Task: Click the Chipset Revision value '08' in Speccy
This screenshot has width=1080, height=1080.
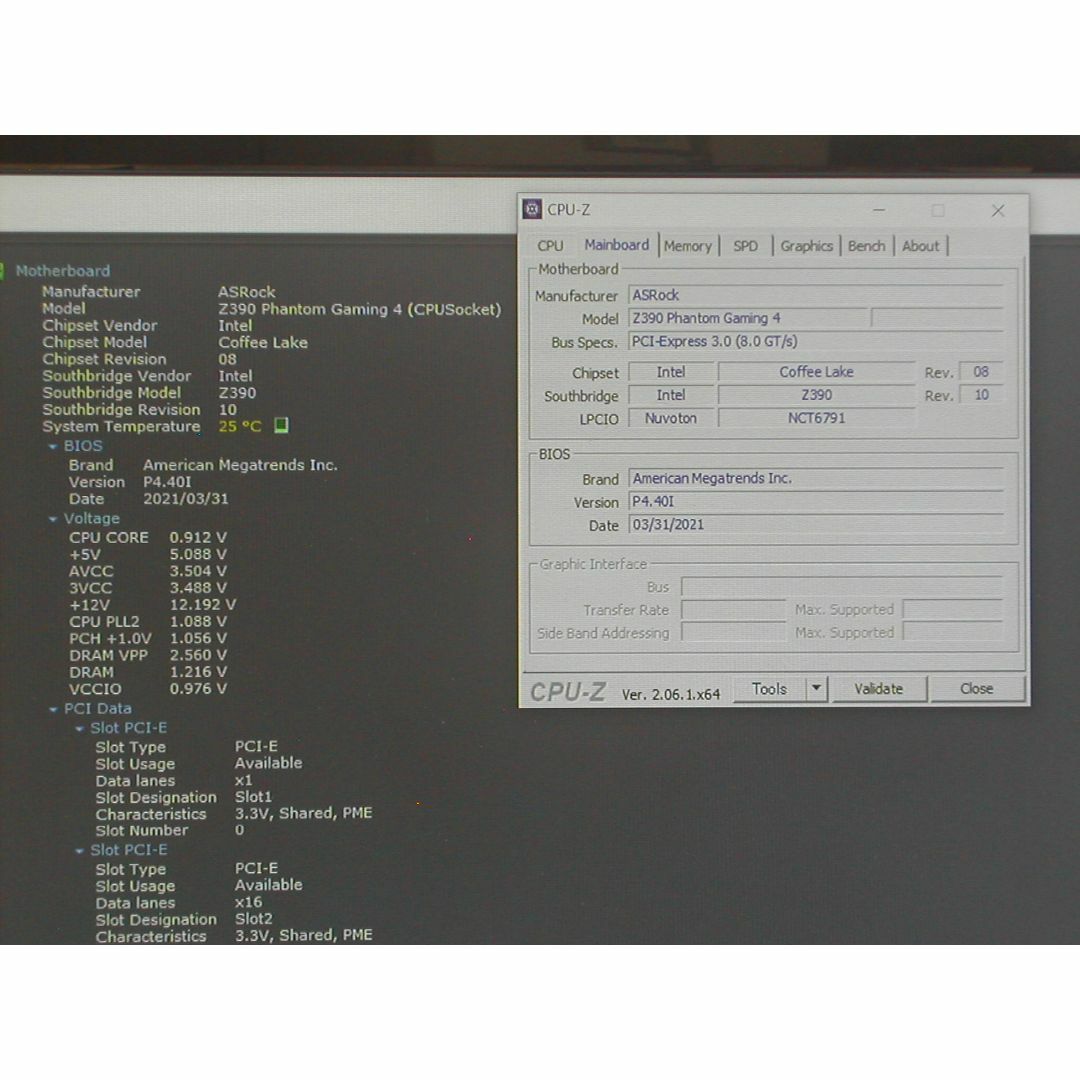Action: click(227, 359)
